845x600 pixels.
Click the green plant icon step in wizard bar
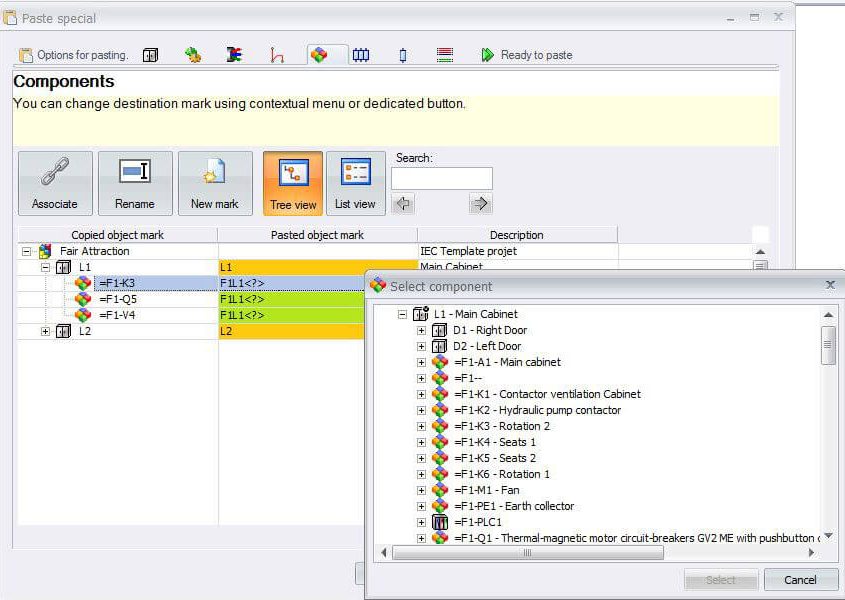pos(193,55)
